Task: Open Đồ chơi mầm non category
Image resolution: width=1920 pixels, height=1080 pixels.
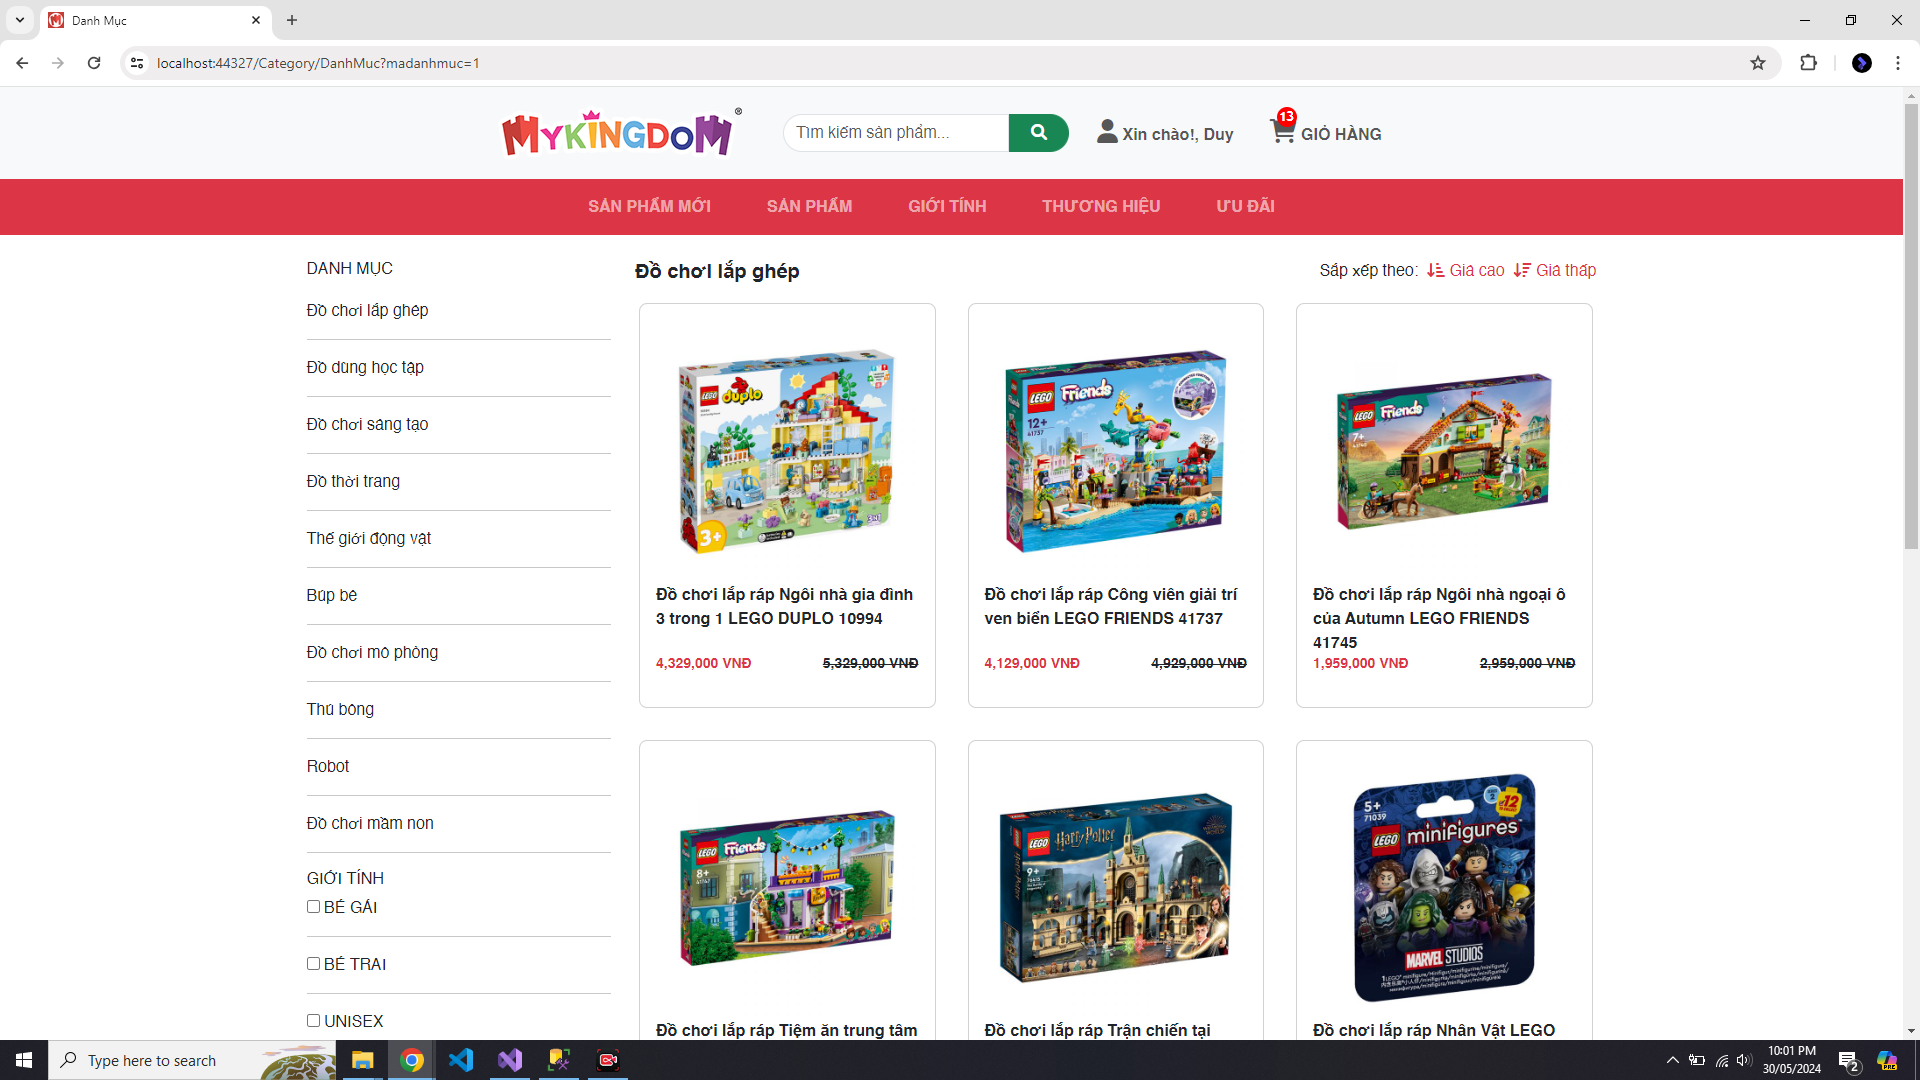Action: point(370,823)
